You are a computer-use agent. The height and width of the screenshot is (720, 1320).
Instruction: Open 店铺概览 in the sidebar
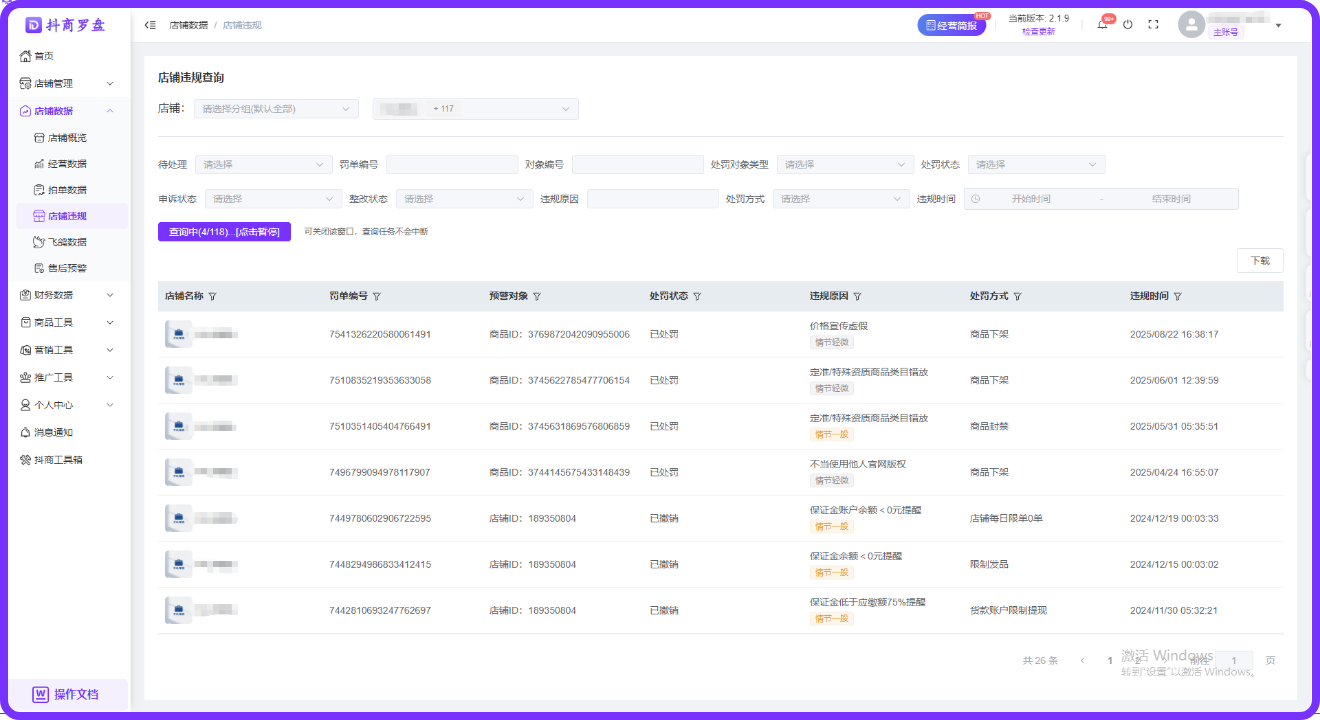pos(67,138)
